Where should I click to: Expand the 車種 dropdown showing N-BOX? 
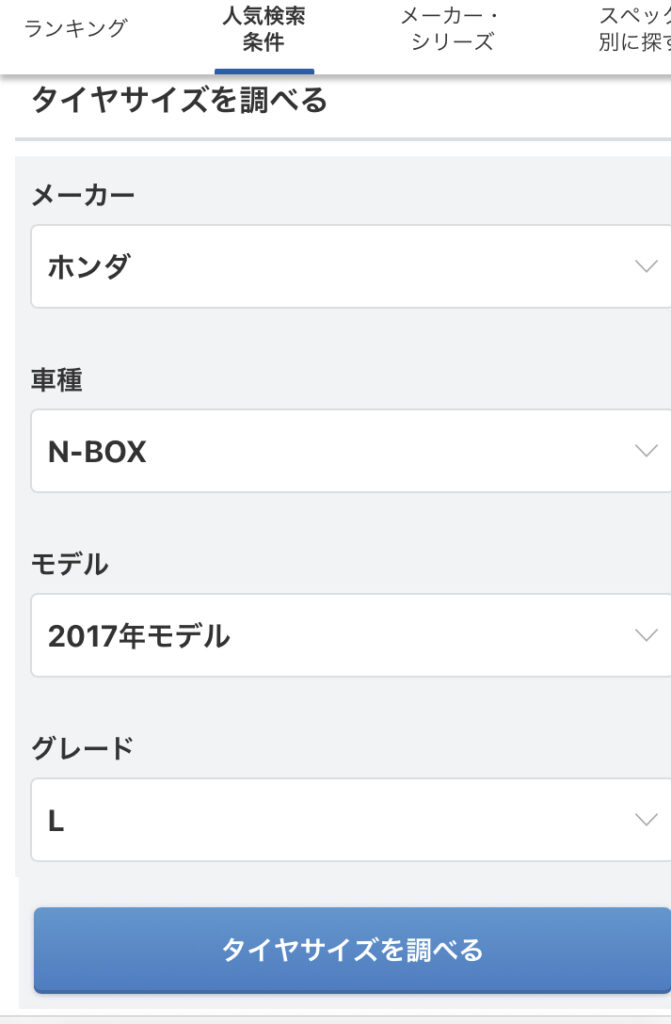[x=340, y=451]
